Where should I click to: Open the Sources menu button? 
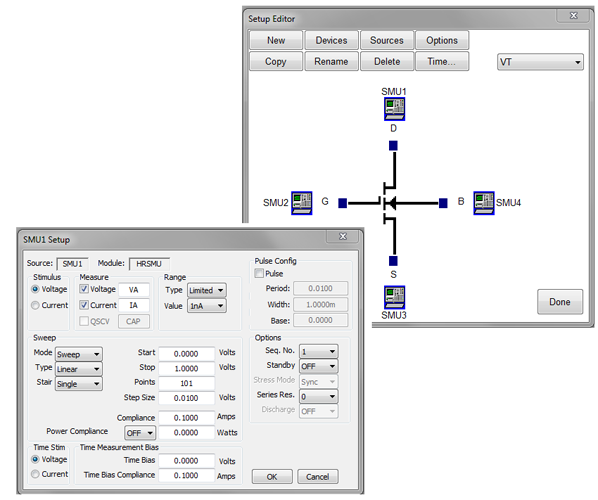pos(387,40)
